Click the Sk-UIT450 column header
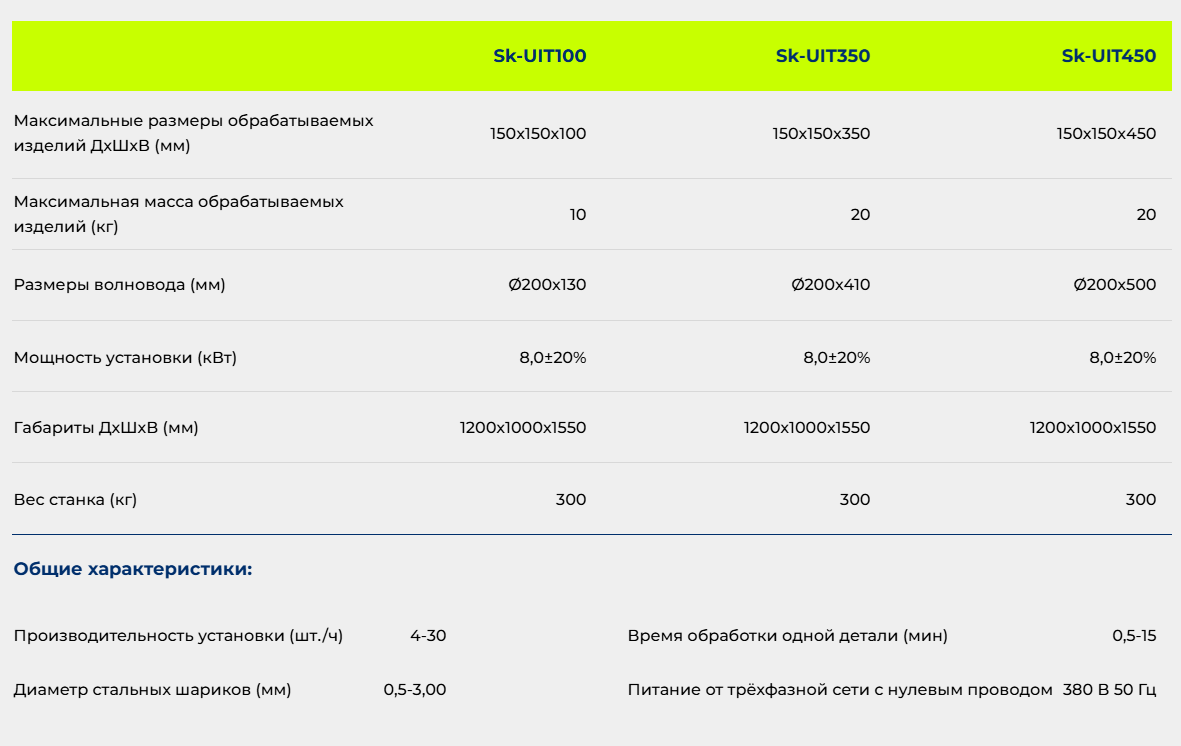The height and width of the screenshot is (746, 1181). [1108, 56]
